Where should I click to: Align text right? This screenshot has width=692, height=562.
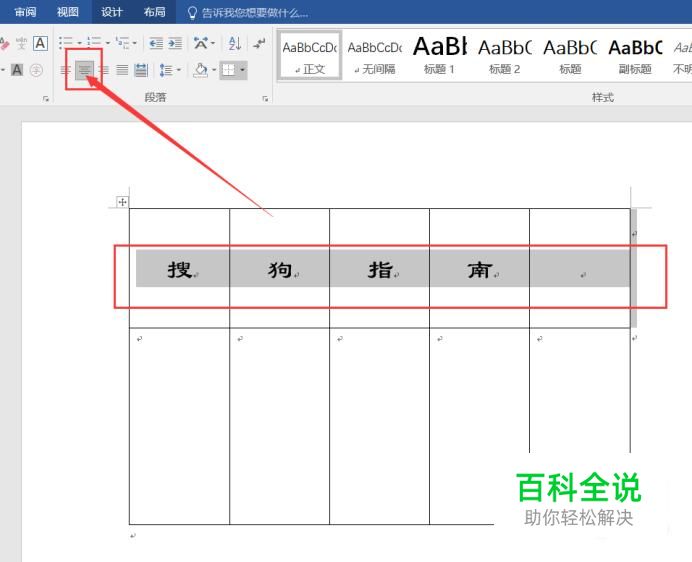point(104,70)
